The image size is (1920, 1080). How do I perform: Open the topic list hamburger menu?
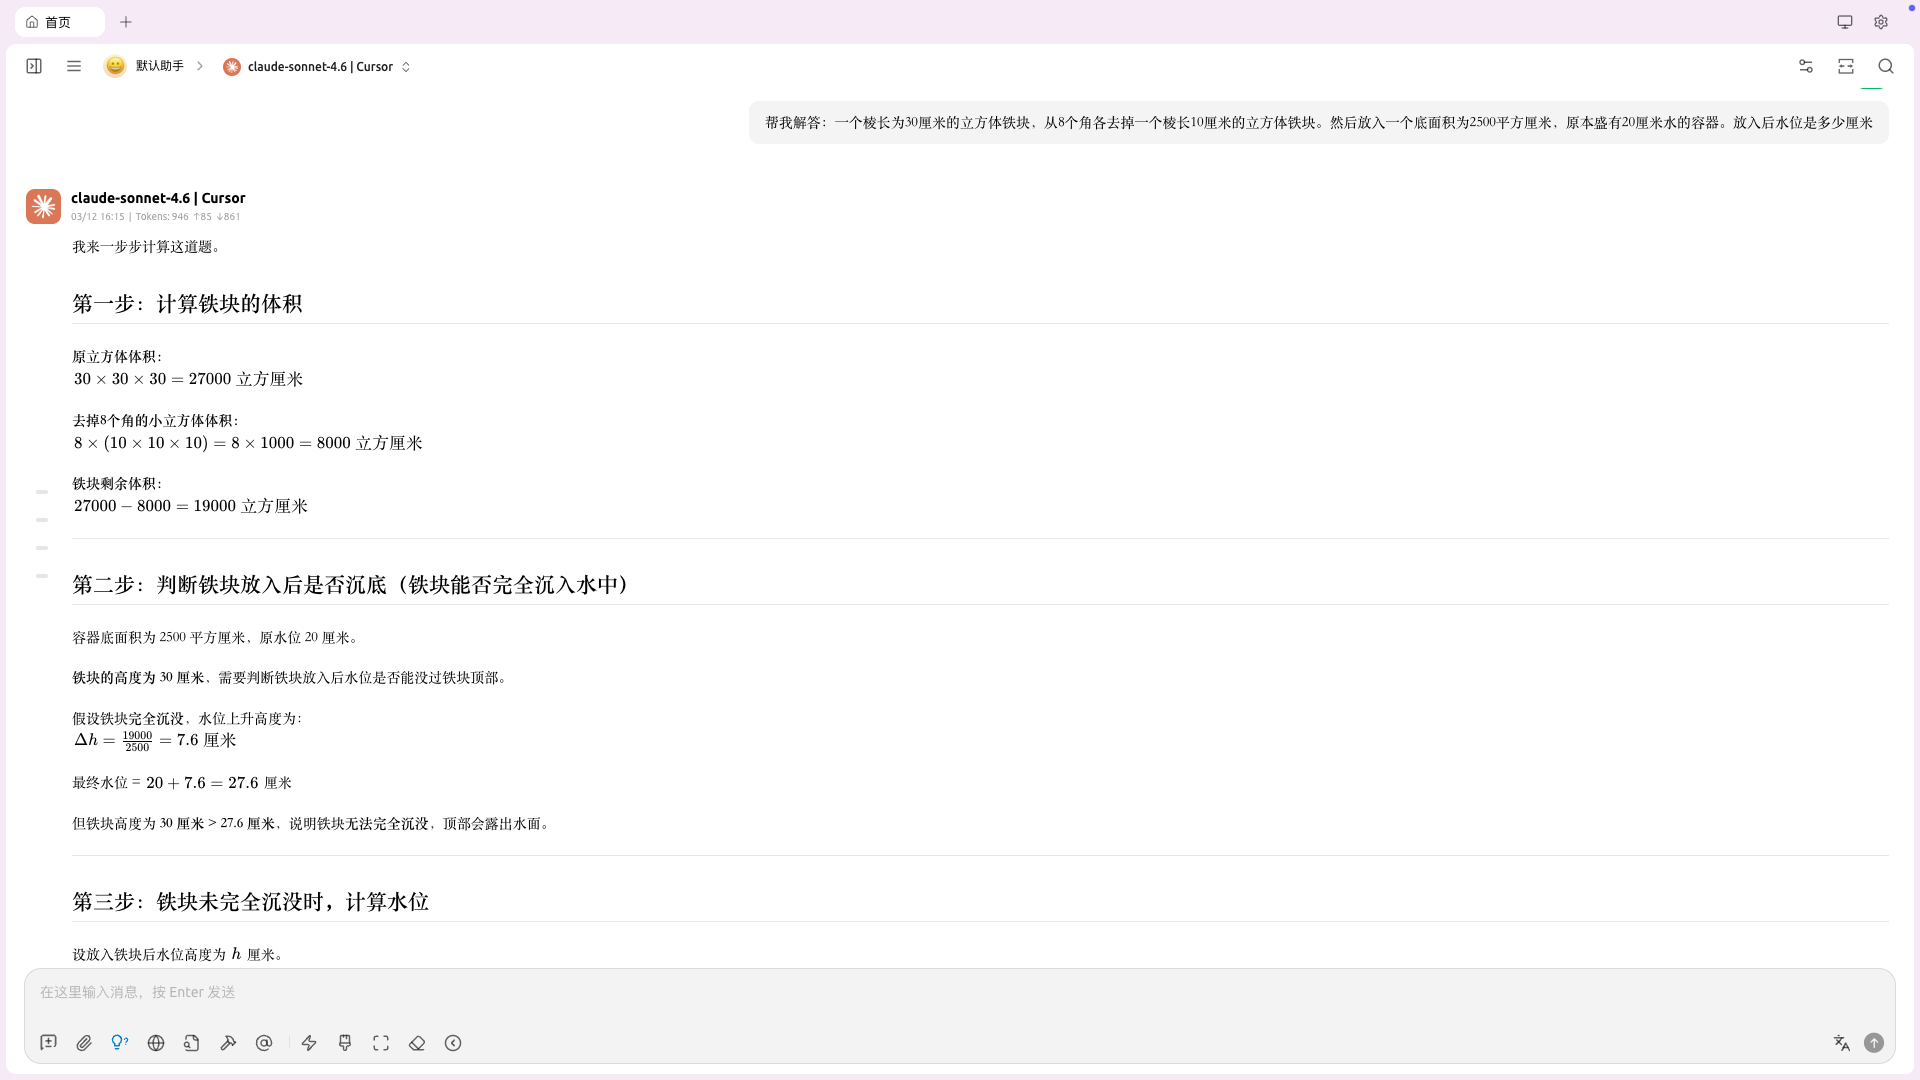pyautogui.click(x=74, y=66)
